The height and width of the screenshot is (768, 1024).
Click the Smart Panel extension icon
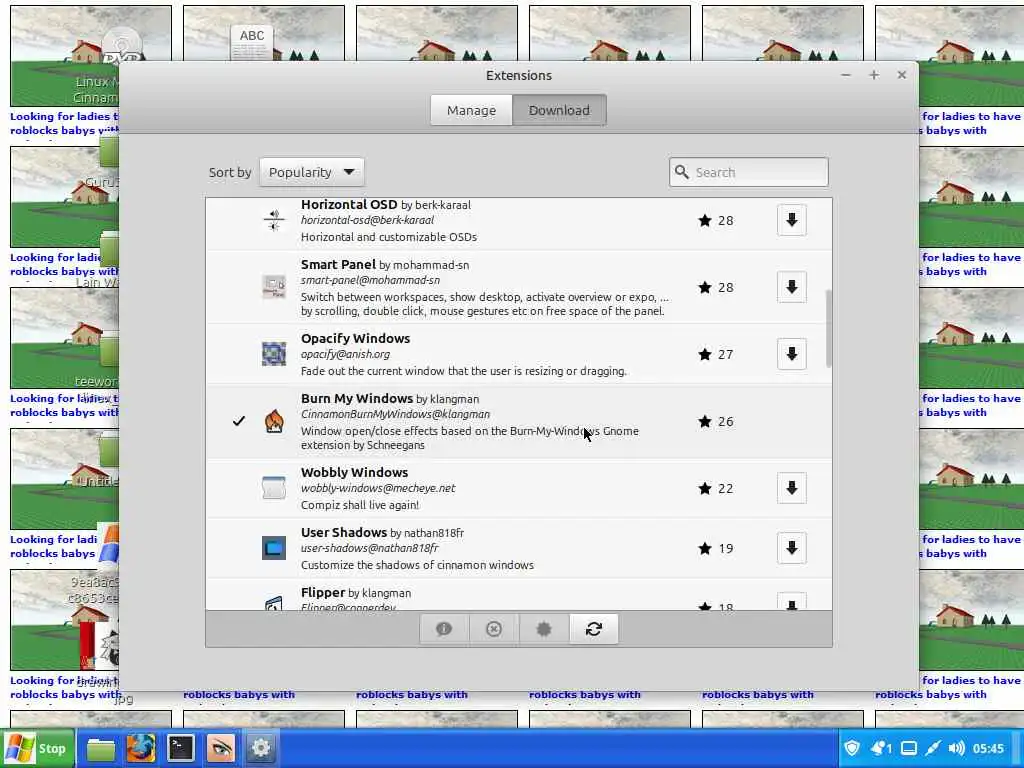click(x=274, y=287)
